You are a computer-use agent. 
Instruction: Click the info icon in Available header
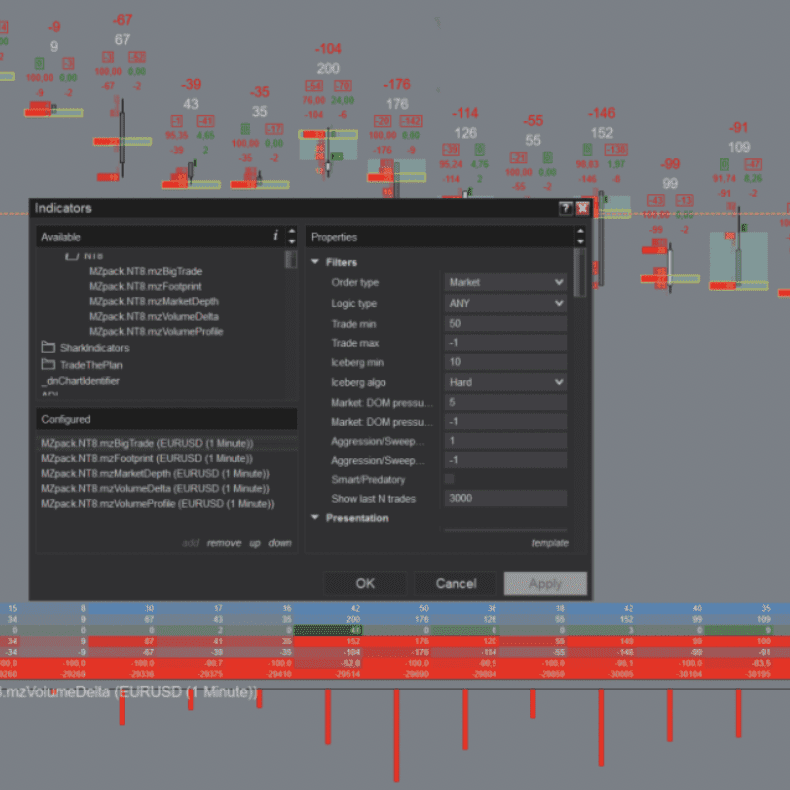point(275,237)
